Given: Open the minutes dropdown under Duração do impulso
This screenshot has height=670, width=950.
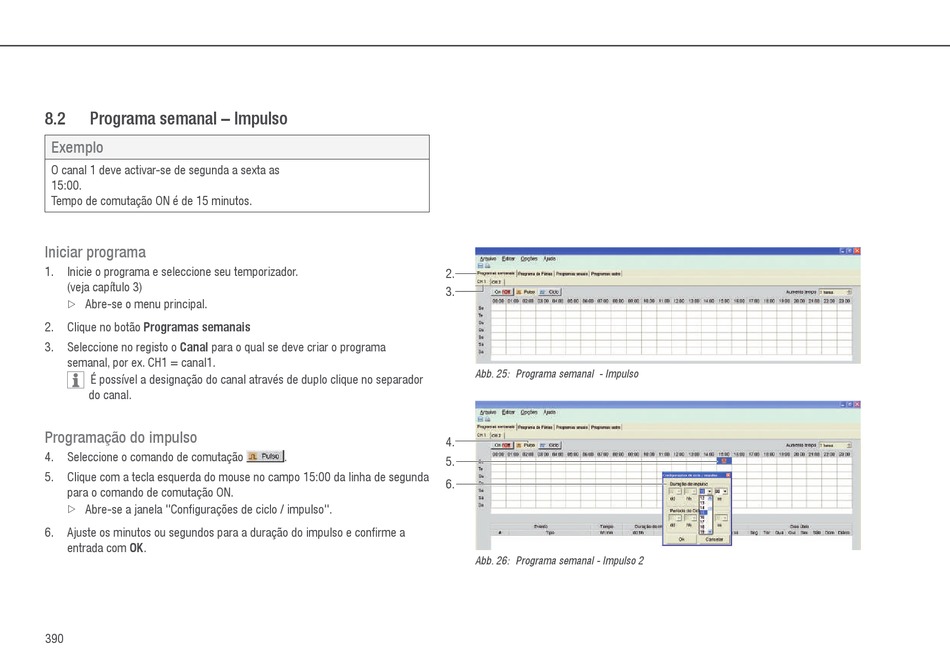Looking at the screenshot, I should [x=706, y=491].
